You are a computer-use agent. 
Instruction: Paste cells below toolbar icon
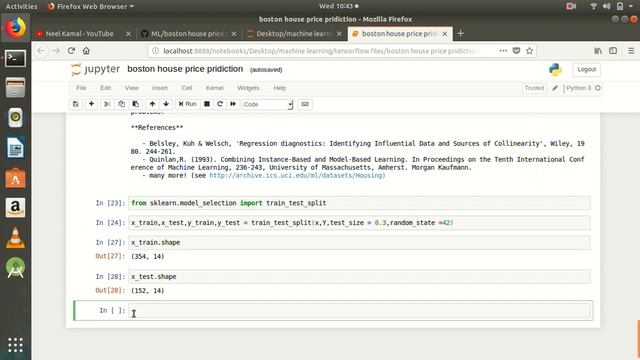(136, 104)
